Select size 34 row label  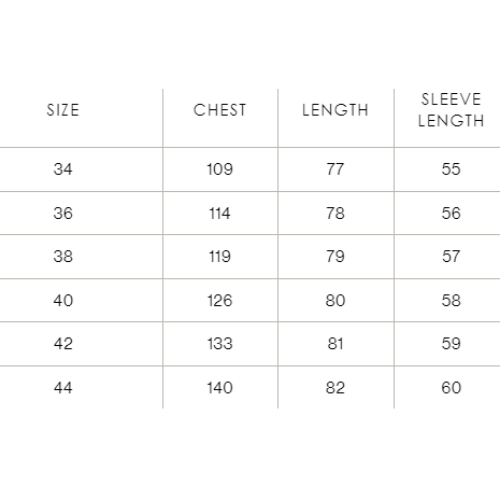(63, 169)
